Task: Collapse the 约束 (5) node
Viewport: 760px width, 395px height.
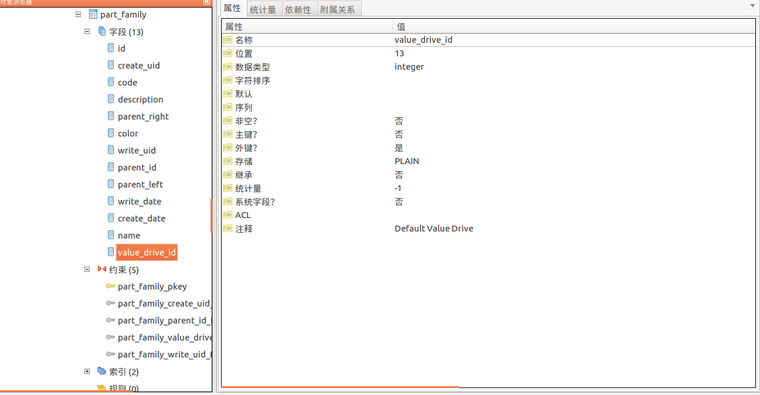Action: click(x=87, y=269)
